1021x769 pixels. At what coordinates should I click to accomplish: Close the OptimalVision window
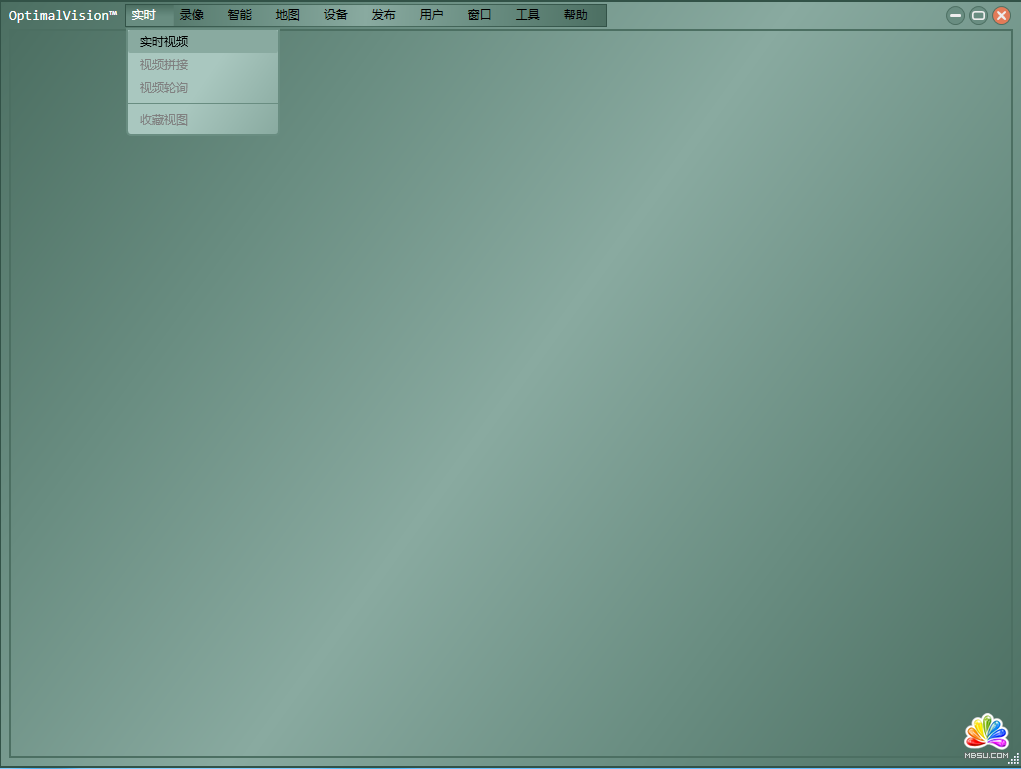click(x=1001, y=16)
